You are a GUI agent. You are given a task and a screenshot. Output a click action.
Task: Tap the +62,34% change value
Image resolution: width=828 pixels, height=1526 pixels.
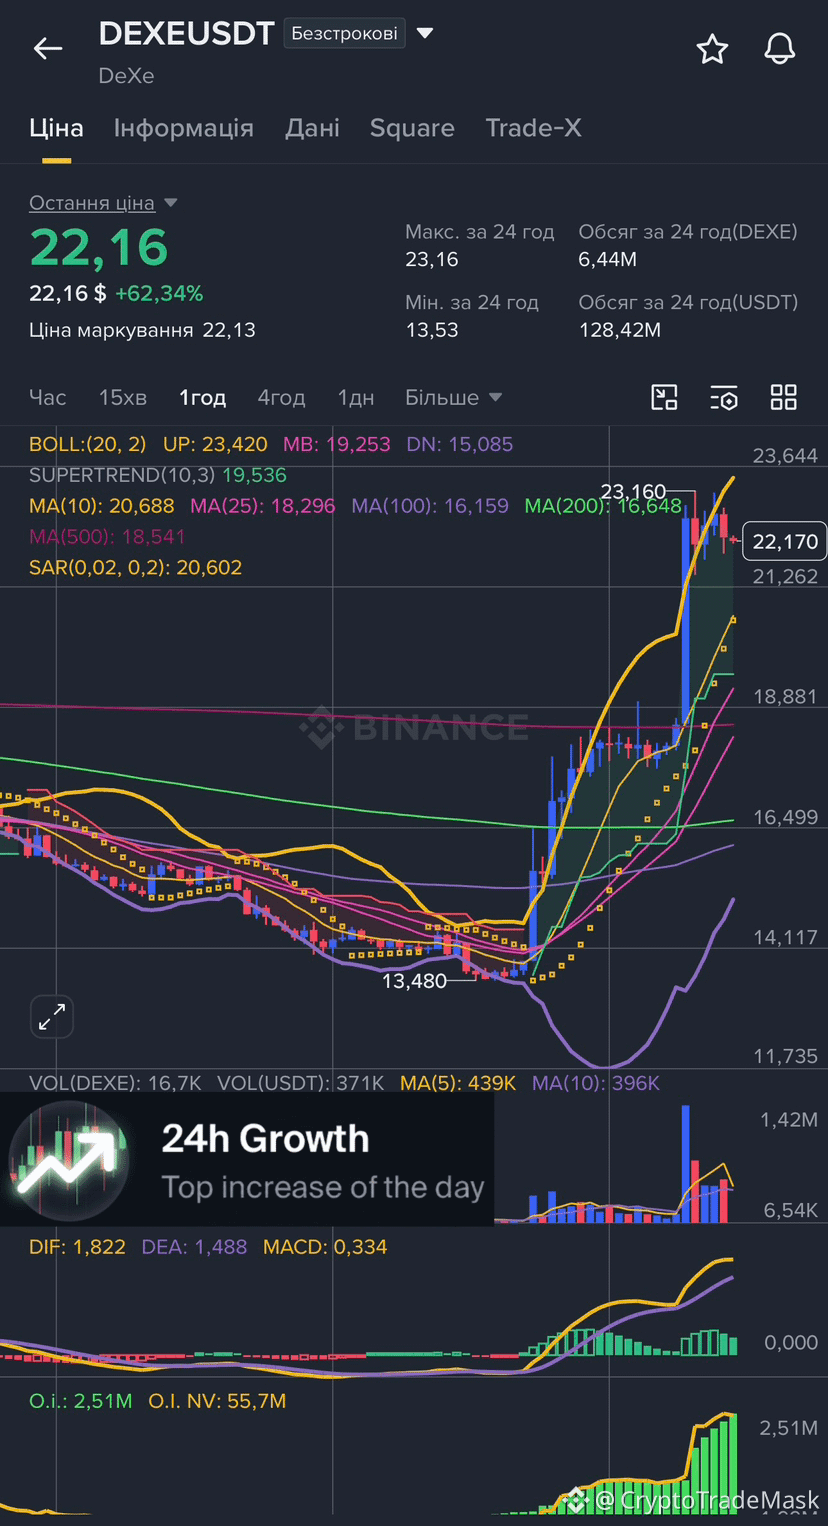[x=159, y=294]
